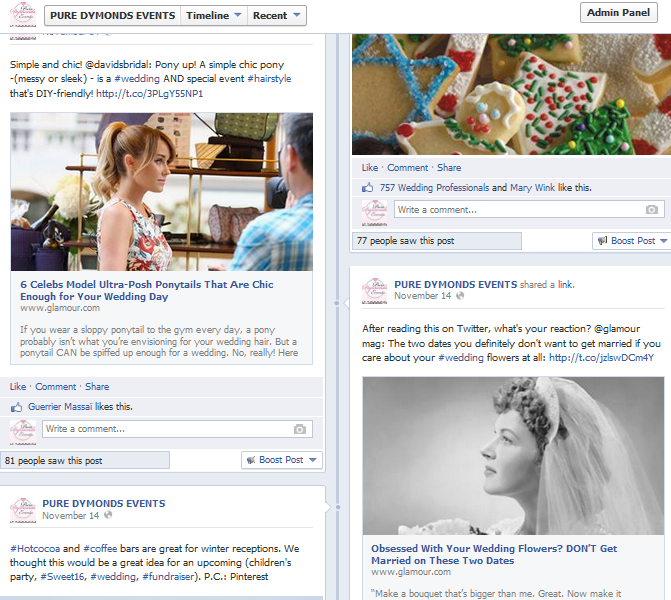
Task: Open Guerrier Massai's profile
Action: tap(60, 407)
